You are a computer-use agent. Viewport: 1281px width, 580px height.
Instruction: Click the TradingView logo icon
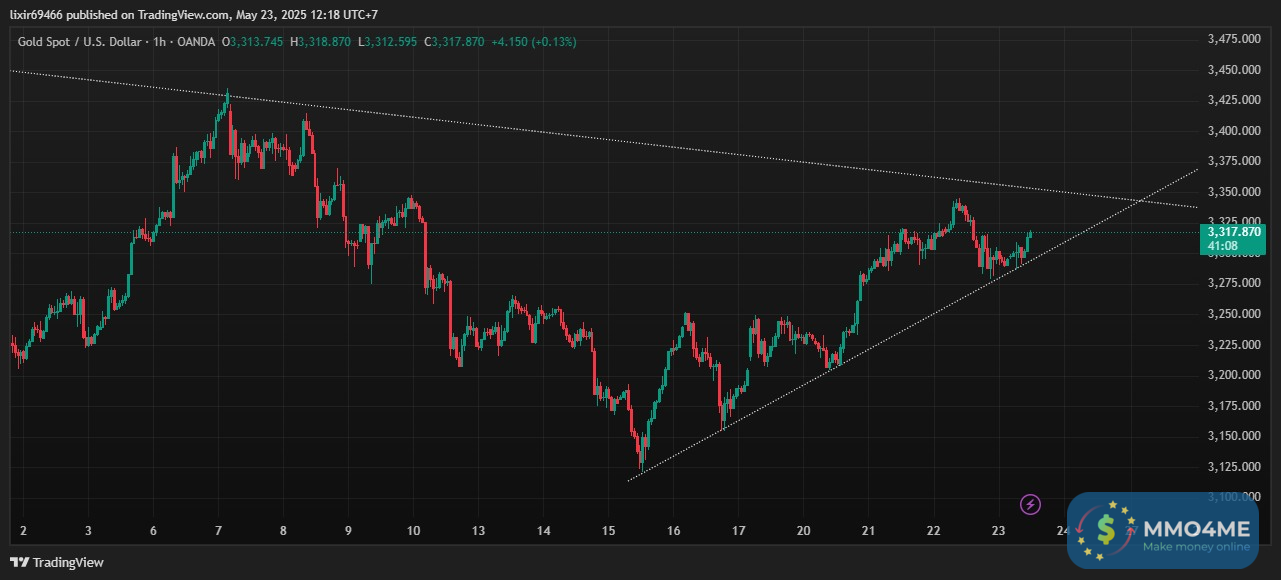[19, 562]
